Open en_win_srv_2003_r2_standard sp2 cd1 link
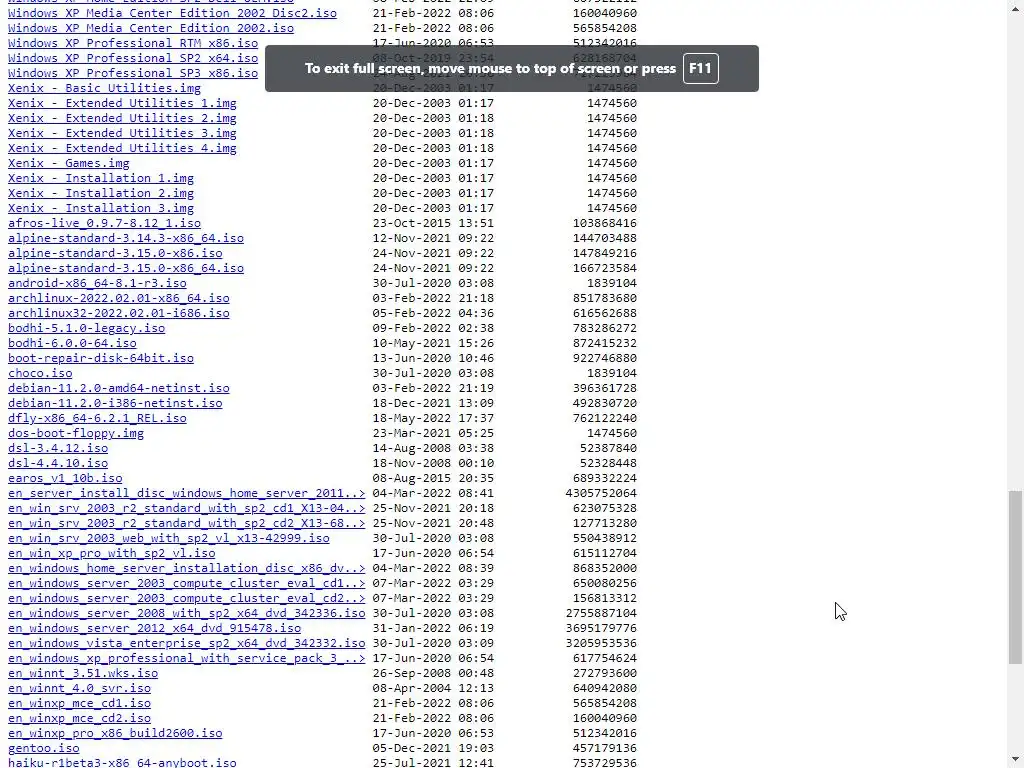 [x=186, y=509]
